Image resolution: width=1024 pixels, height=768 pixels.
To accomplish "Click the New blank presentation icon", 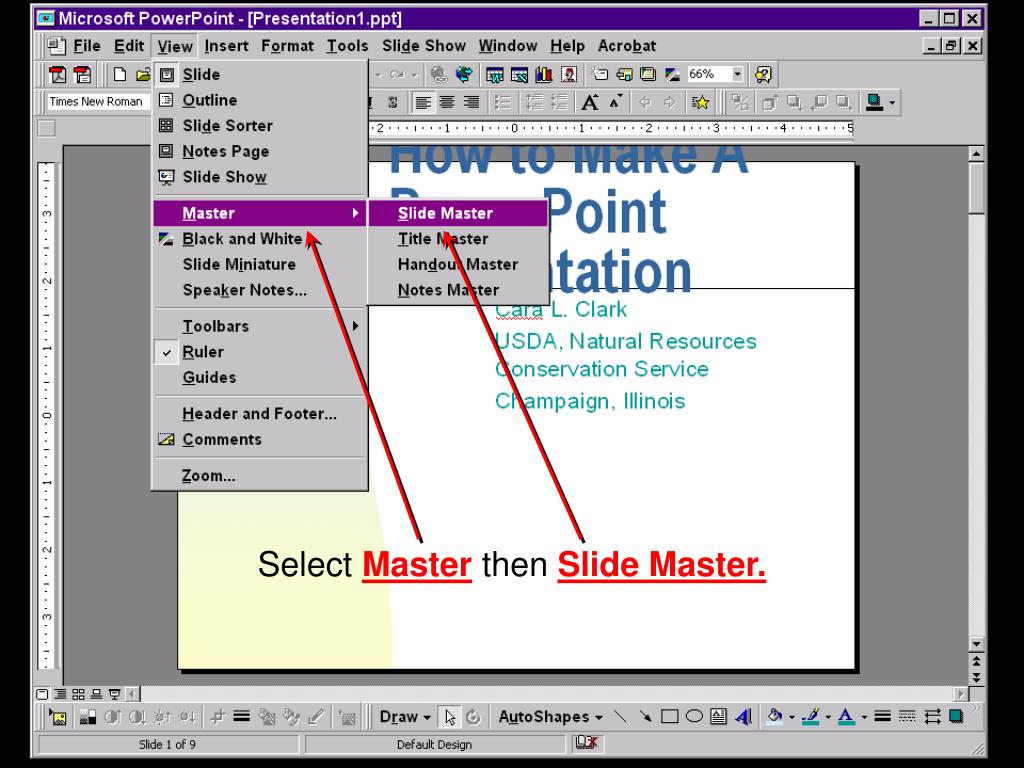I will tap(120, 74).
